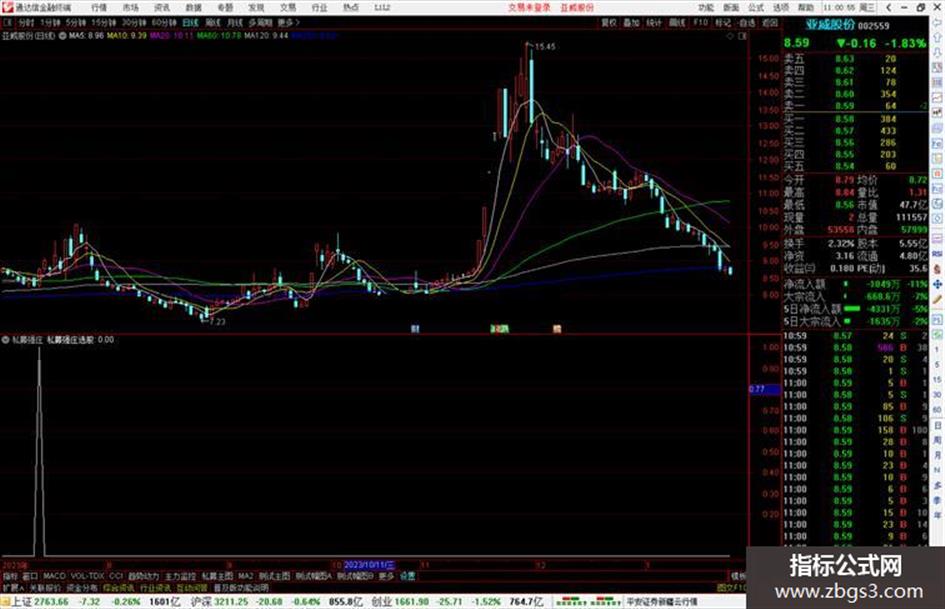Open the 行业 menu
The image size is (945, 609).
pyautogui.click(x=319, y=7)
